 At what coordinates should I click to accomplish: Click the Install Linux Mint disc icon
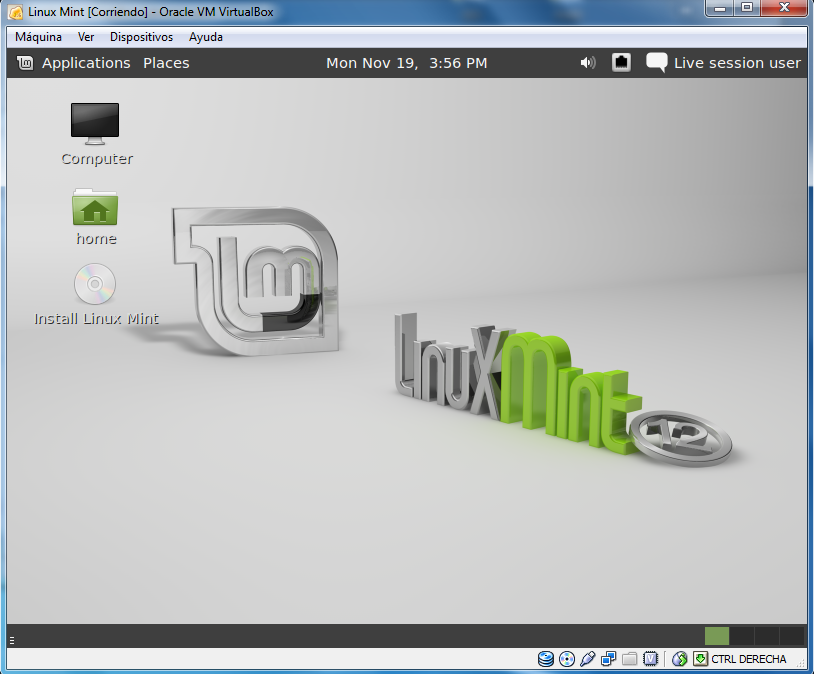[95, 284]
